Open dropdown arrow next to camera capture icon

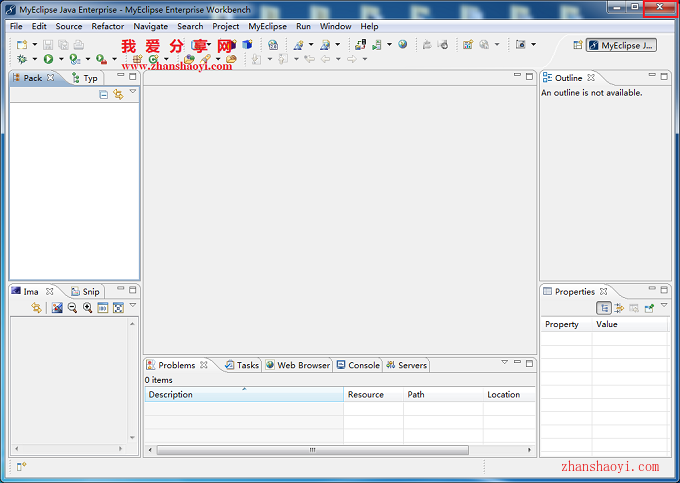[x=533, y=44]
